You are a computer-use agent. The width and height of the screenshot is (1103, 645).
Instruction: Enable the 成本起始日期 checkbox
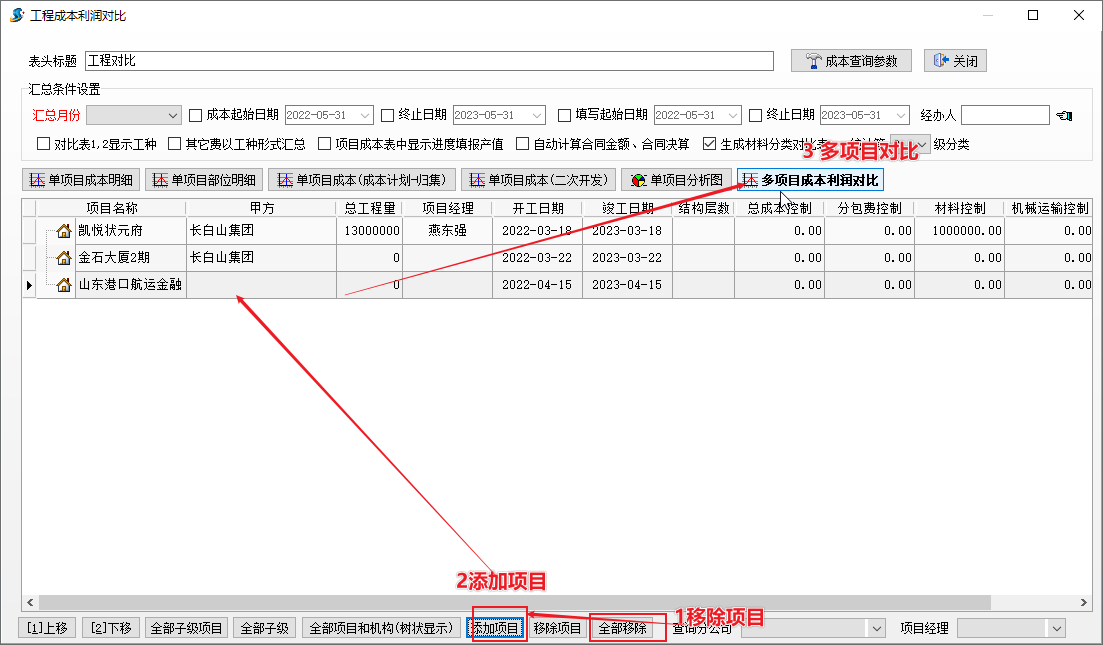click(196, 115)
